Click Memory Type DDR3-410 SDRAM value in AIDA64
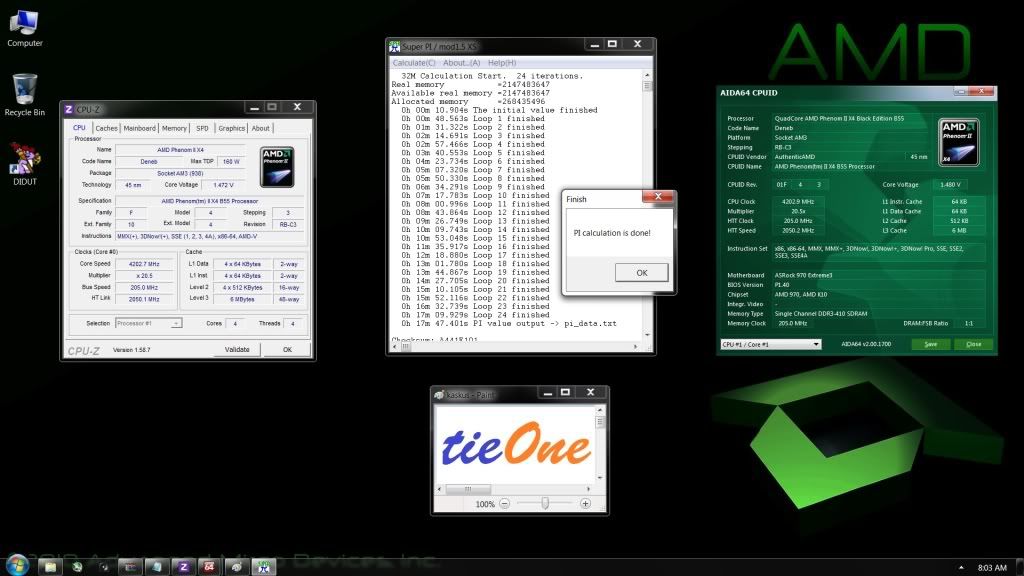The height and width of the screenshot is (576, 1024). pos(821,313)
